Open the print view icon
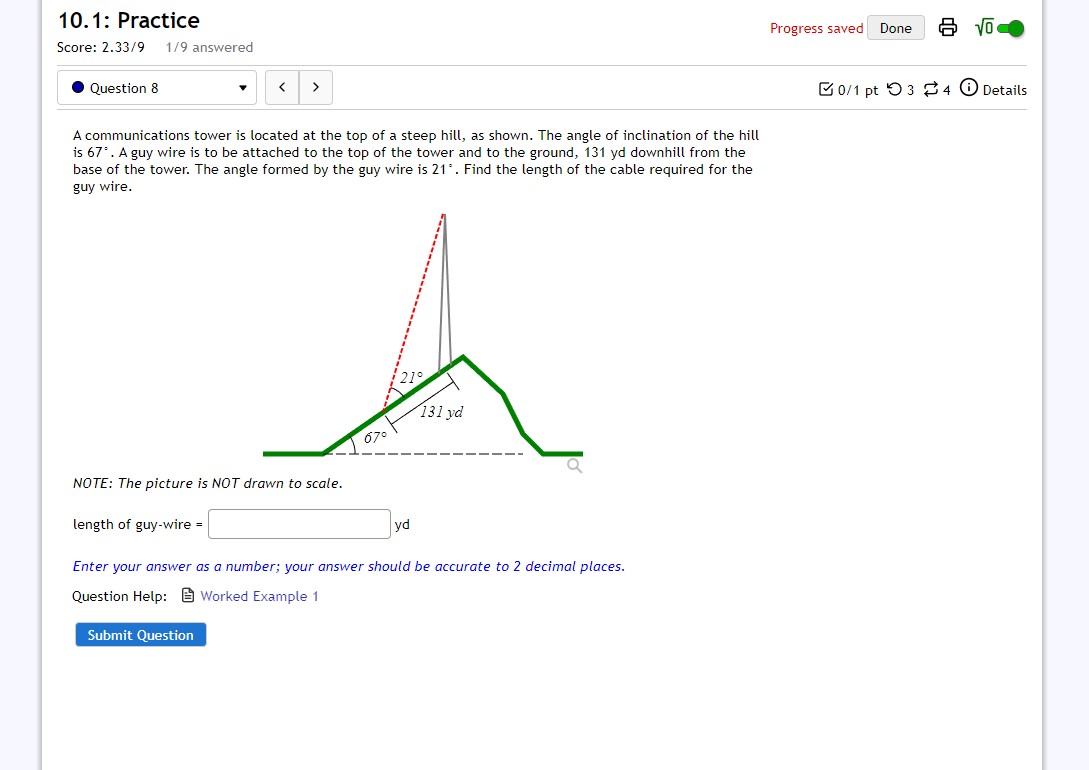This screenshot has width=1089, height=770. (947, 27)
